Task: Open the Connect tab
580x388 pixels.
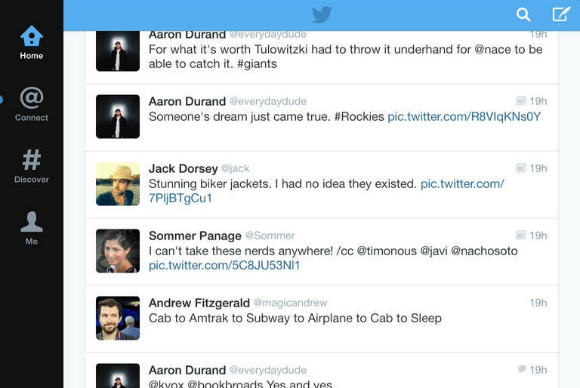Action: pyautogui.click(x=31, y=104)
